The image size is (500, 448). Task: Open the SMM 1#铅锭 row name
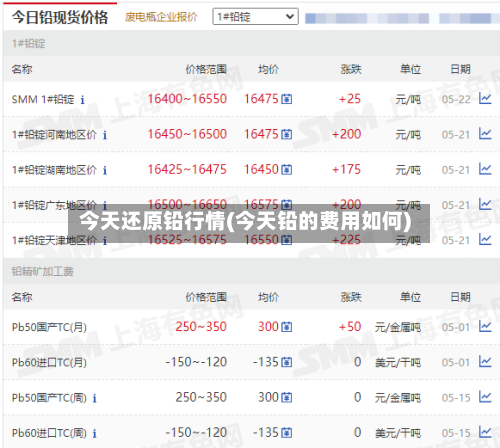tap(43, 99)
